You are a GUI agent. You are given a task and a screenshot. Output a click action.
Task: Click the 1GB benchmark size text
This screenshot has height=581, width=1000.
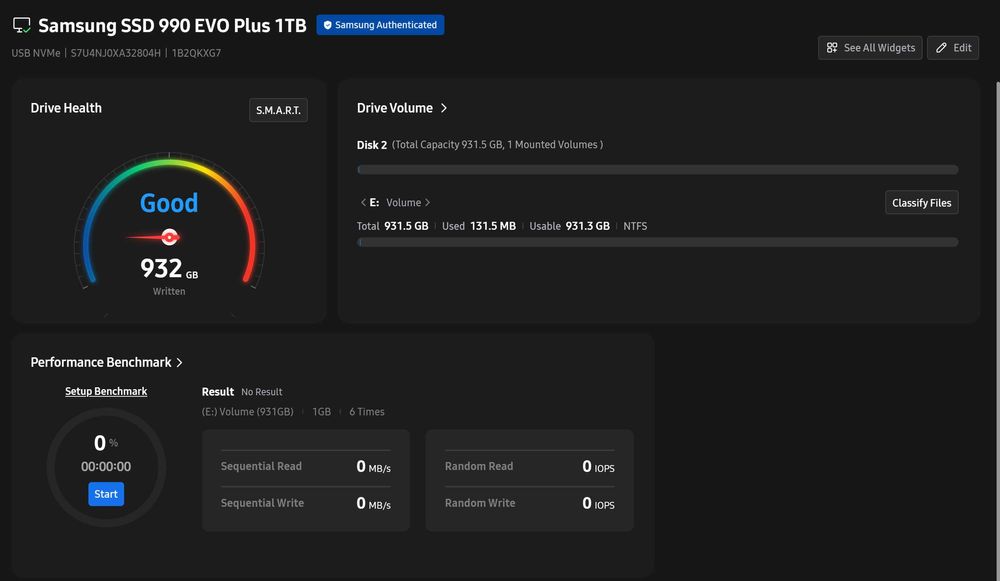[x=321, y=411]
